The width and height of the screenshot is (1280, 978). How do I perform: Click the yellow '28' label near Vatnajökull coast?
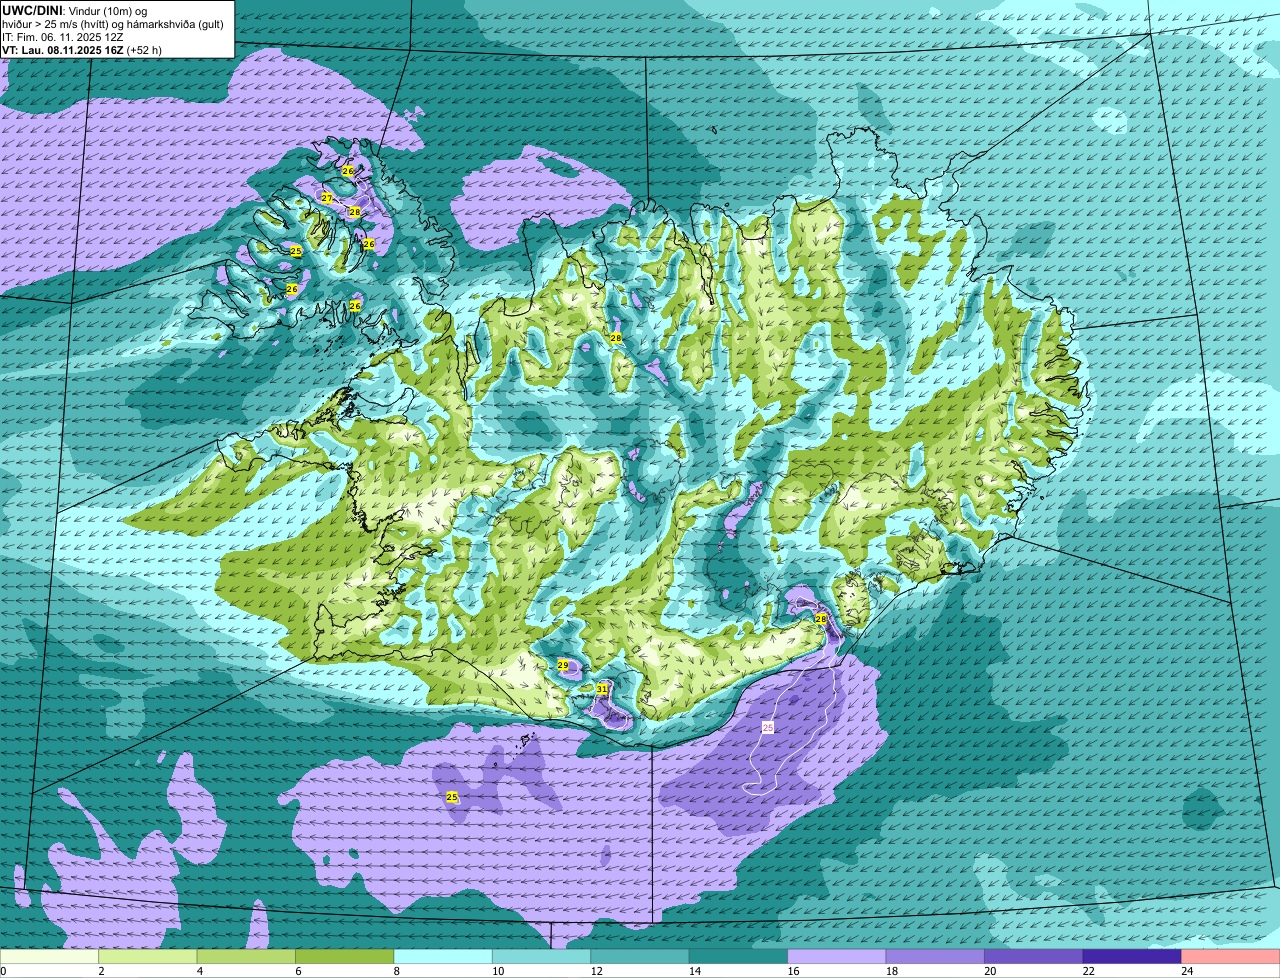[x=821, y=619]
